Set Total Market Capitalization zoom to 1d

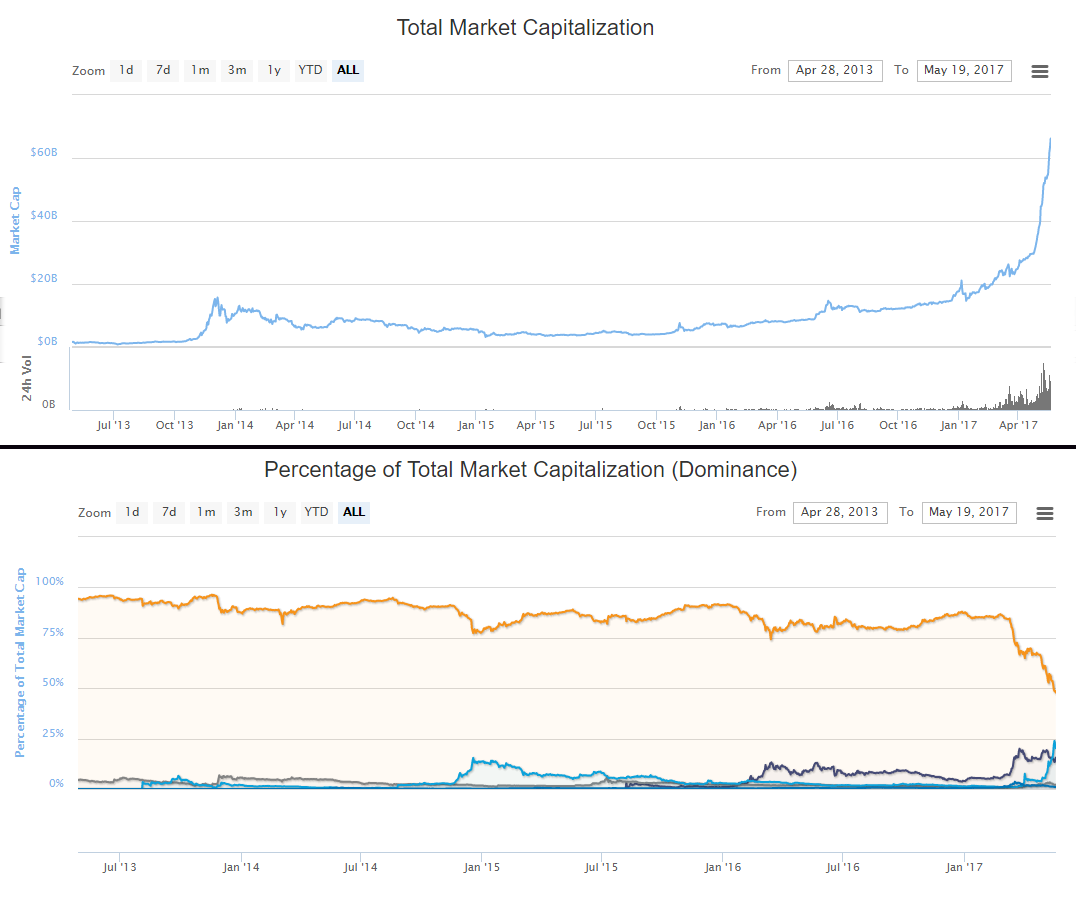click(x=126, y=70)
